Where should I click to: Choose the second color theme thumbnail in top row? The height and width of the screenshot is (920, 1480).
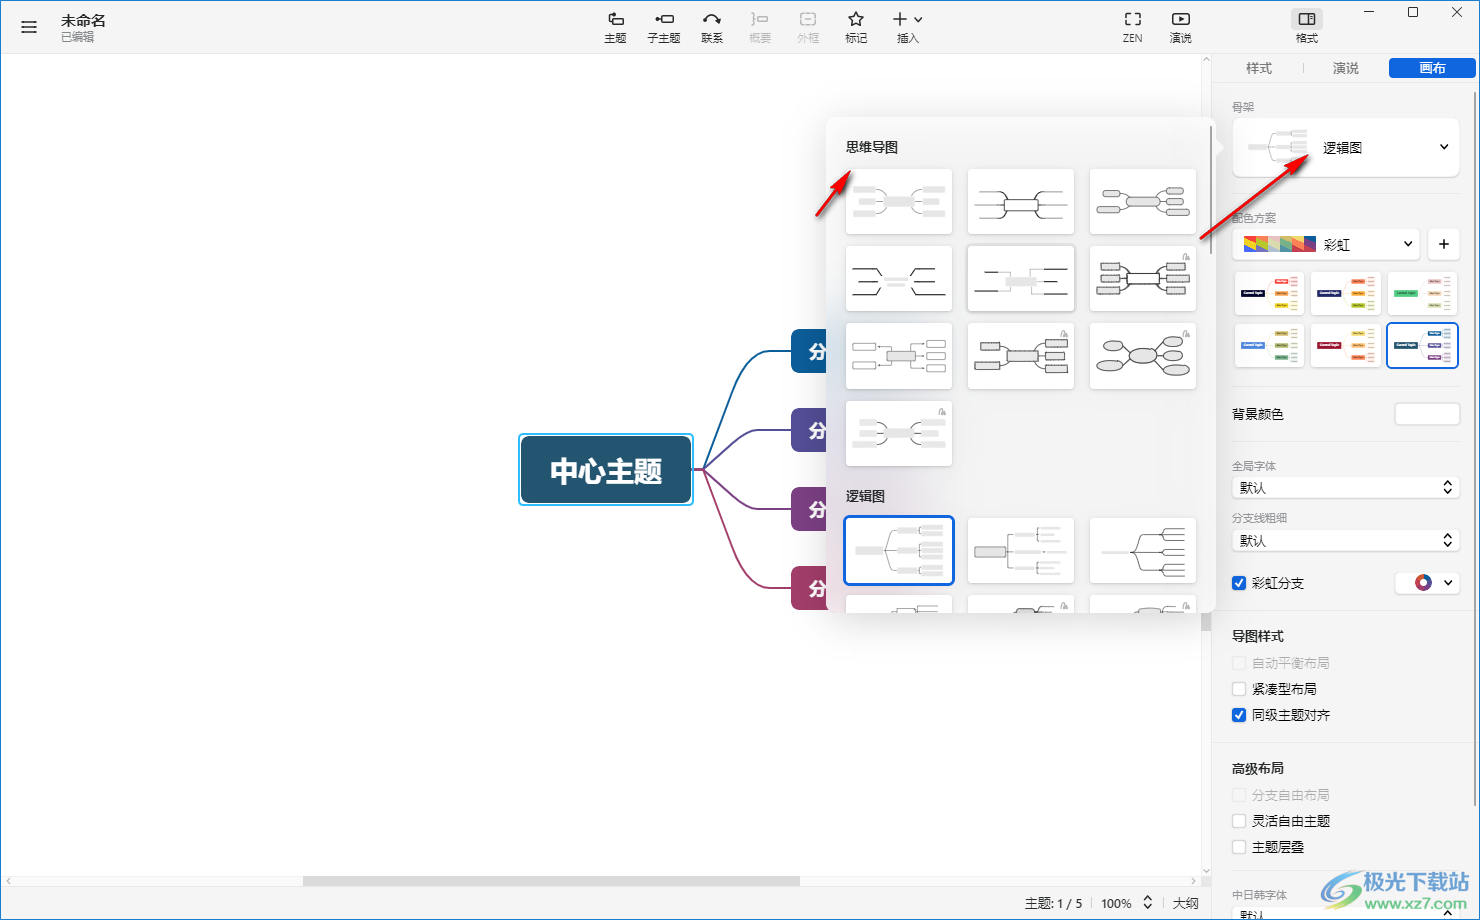click(x=1346, y=293)
